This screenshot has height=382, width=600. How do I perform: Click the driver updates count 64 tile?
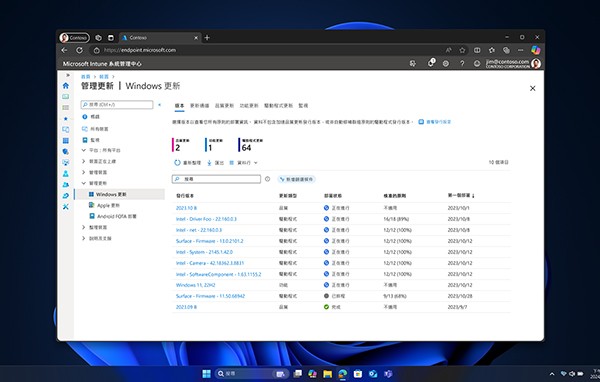pyautogui.click(x=251, y=145)
